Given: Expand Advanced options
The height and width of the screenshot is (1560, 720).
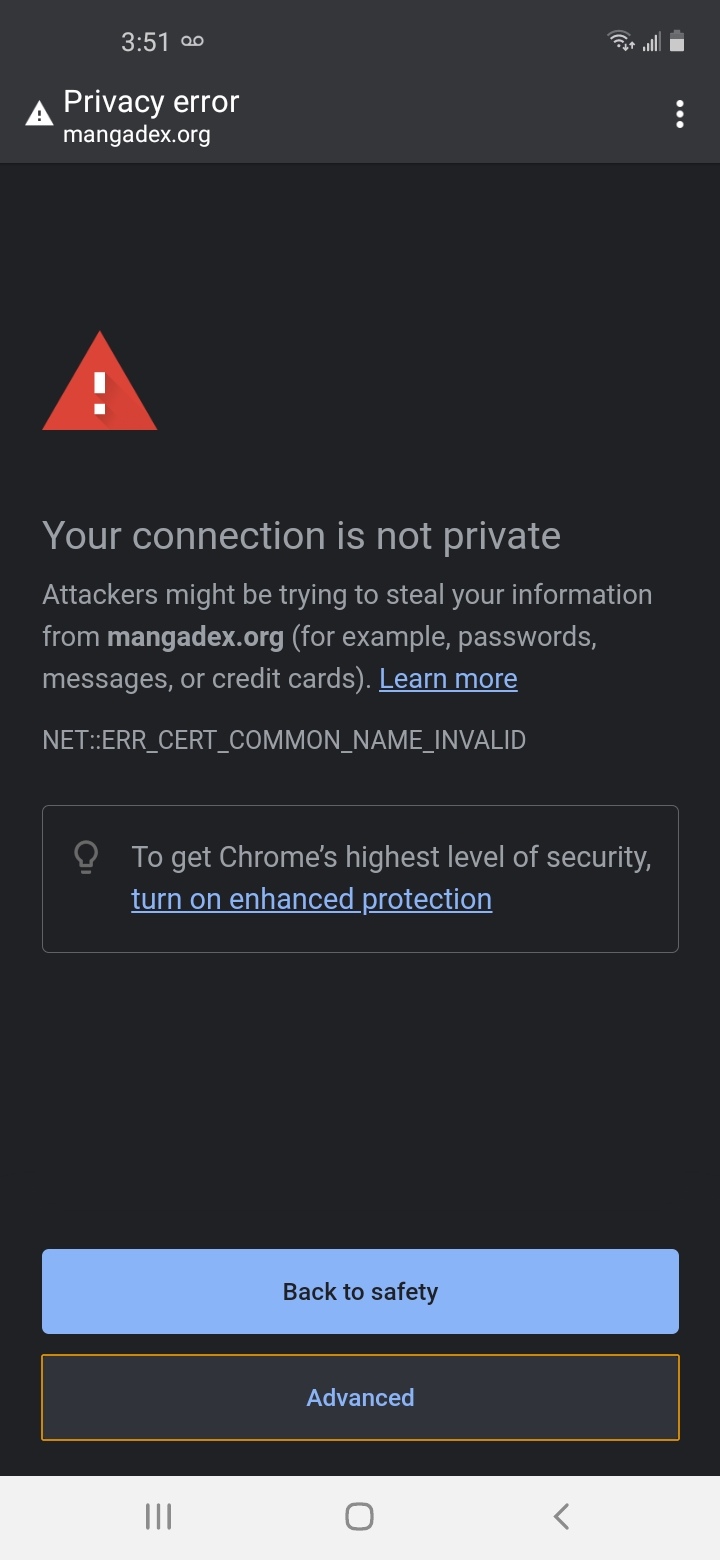Looking at the screenshot, I should pos(359,1397).
